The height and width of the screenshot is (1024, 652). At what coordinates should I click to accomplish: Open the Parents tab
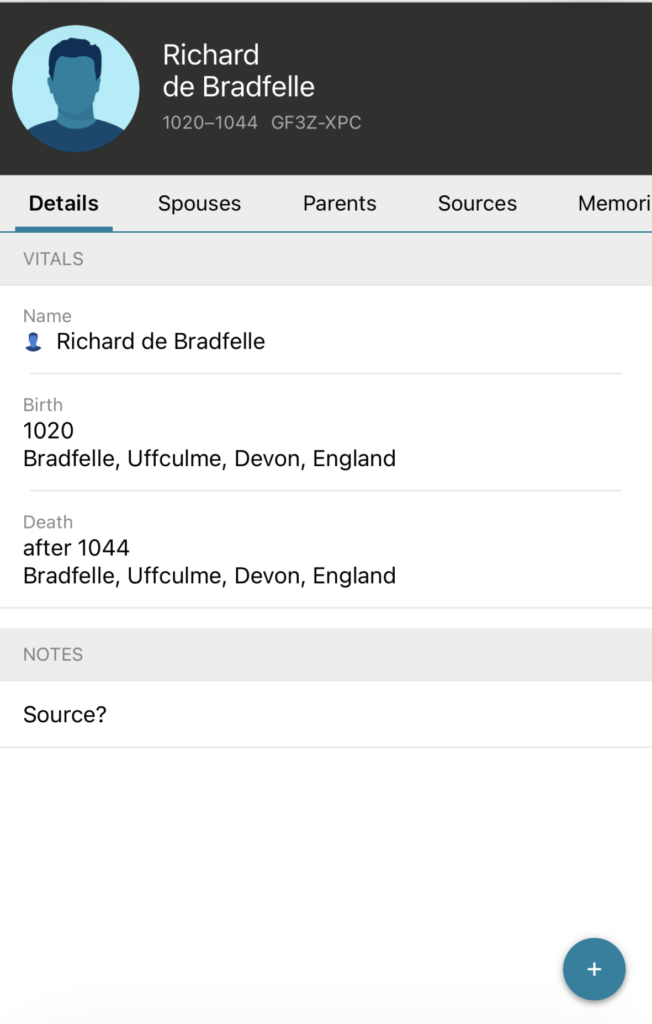pos(339,203)
